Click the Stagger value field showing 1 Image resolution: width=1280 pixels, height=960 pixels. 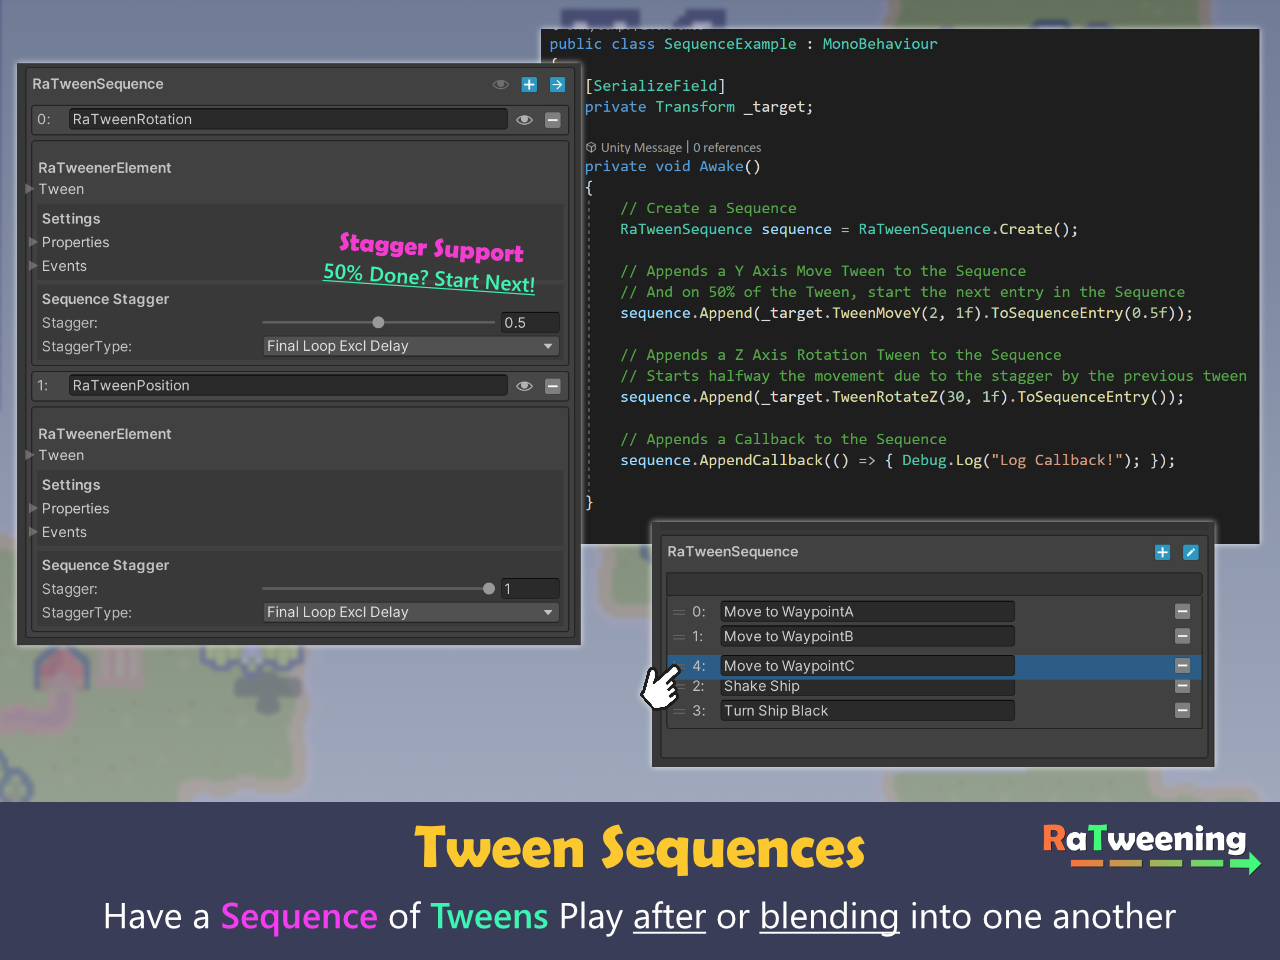[x=529, y=589]
